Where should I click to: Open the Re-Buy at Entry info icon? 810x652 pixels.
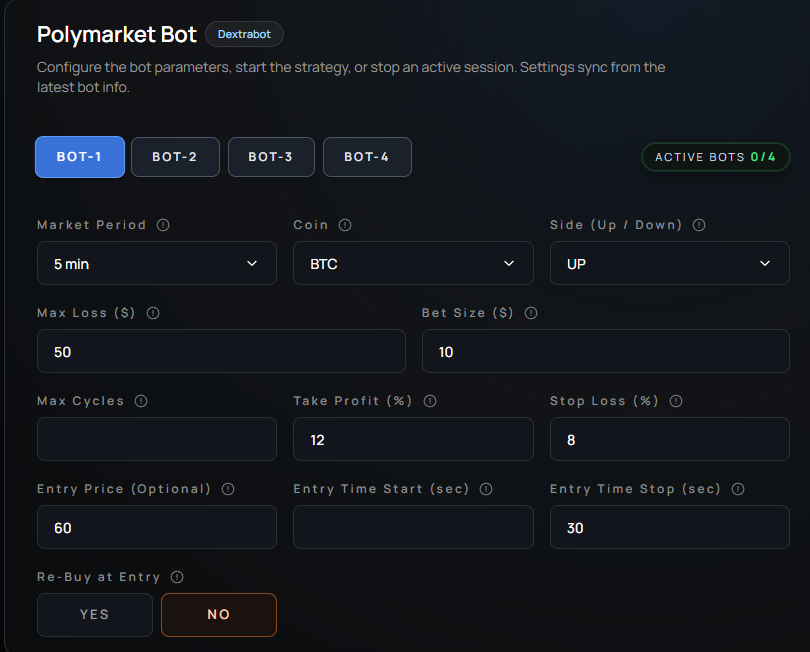click(177, 577)
